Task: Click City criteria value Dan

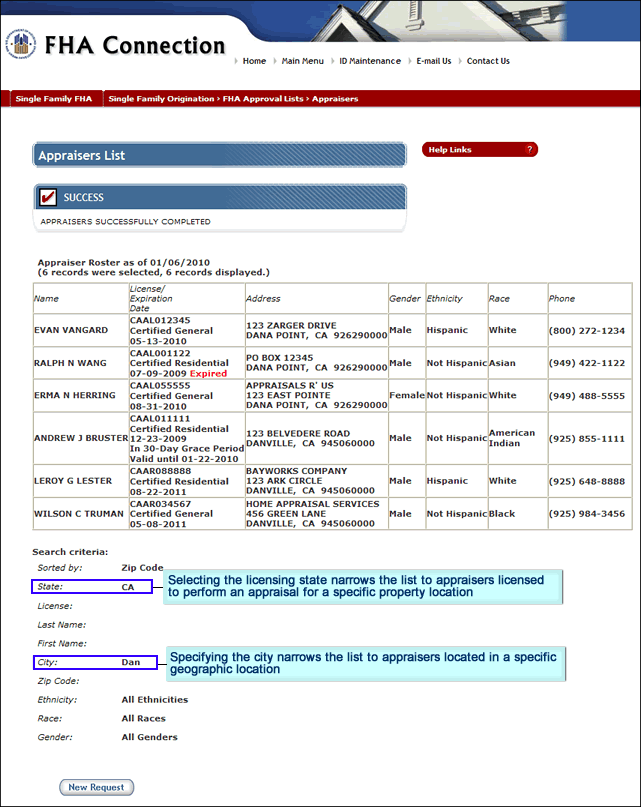Action: point(131,662)
